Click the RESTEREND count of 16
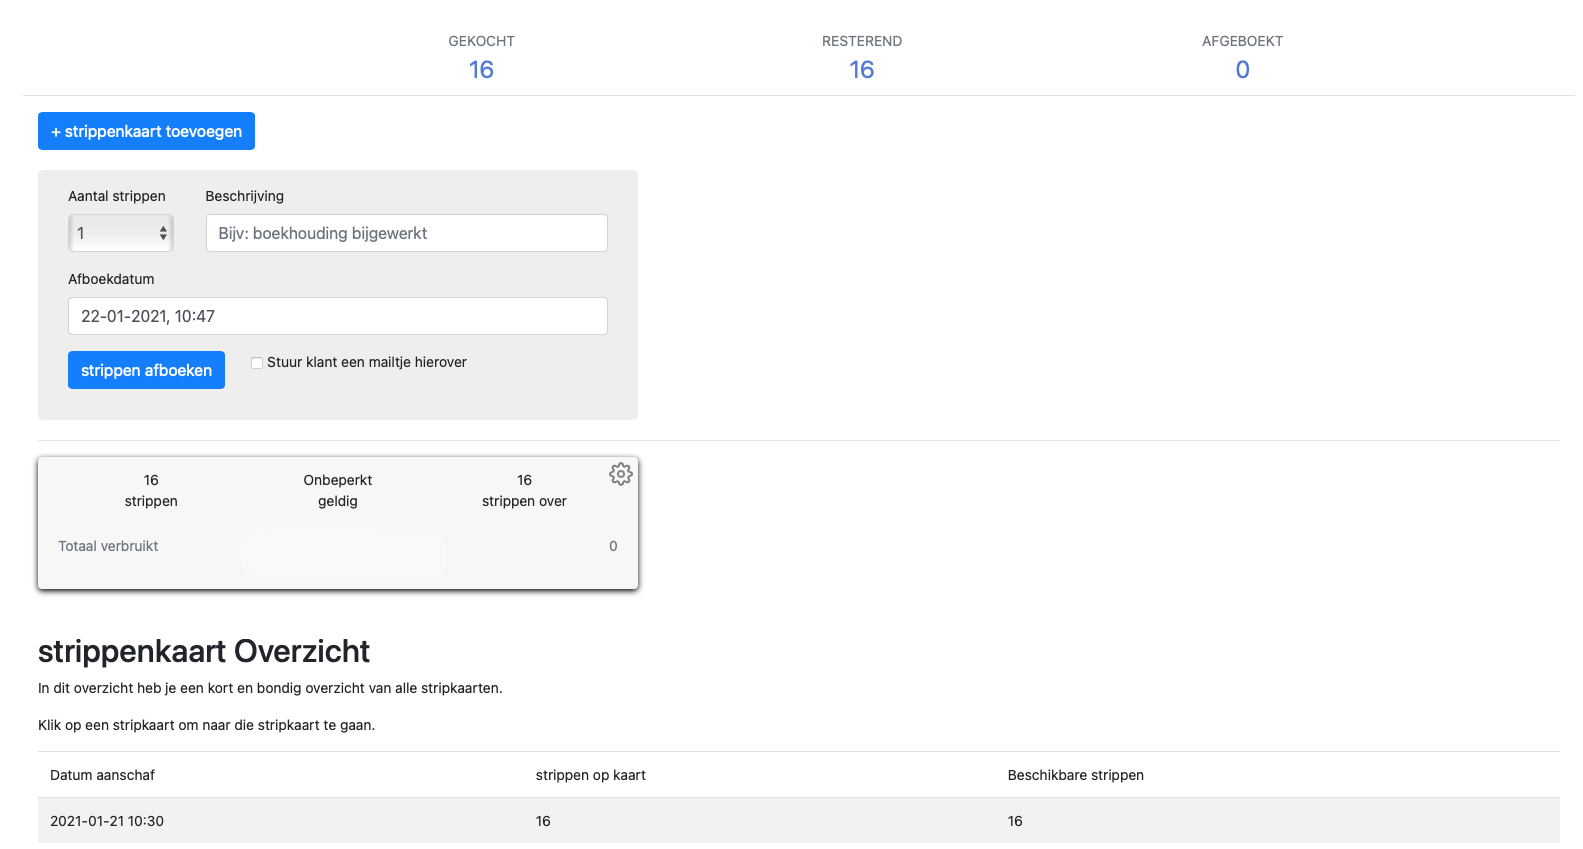Image resolution: width=1583 pixels, height=849 pixels. [861, 70]
